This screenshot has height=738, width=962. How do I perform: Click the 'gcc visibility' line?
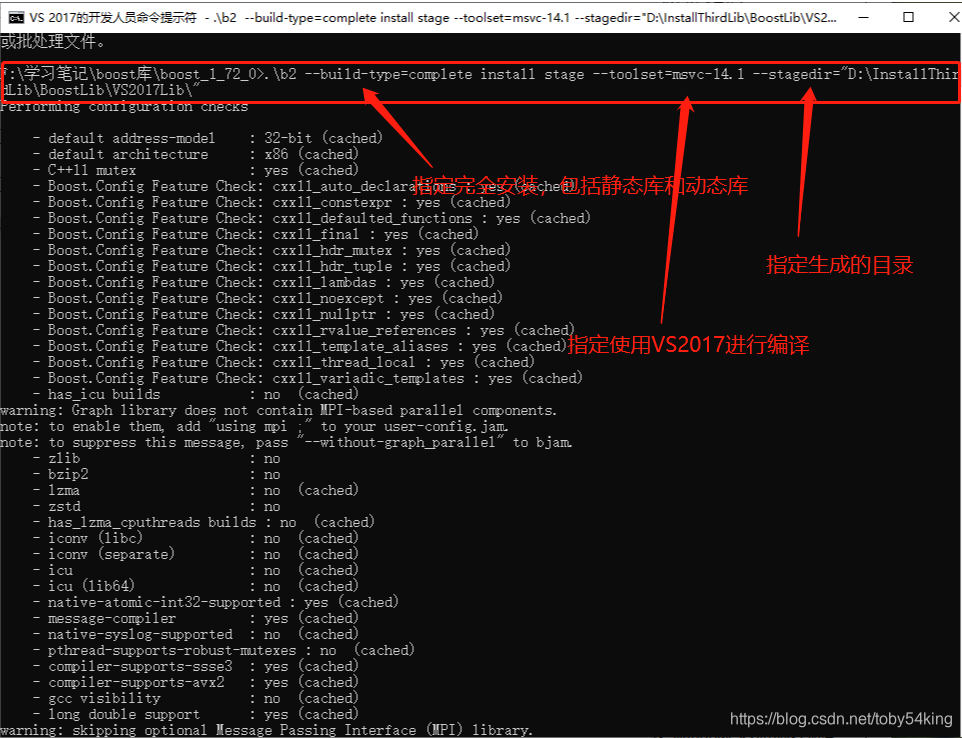tap(196, 698)
